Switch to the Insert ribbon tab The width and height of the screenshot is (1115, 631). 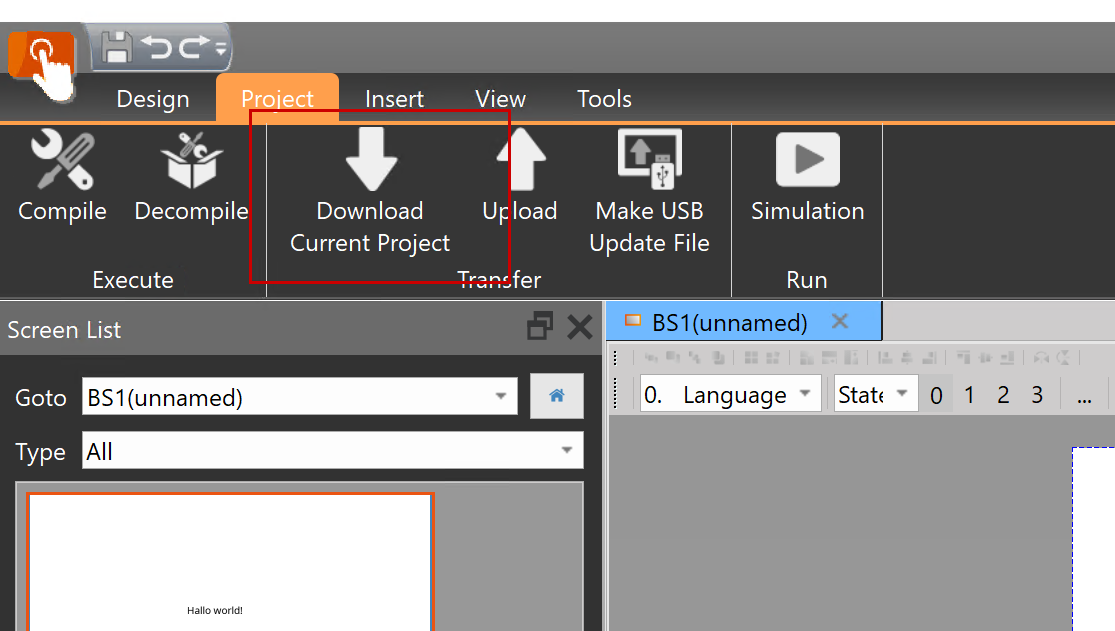(394, 99)
